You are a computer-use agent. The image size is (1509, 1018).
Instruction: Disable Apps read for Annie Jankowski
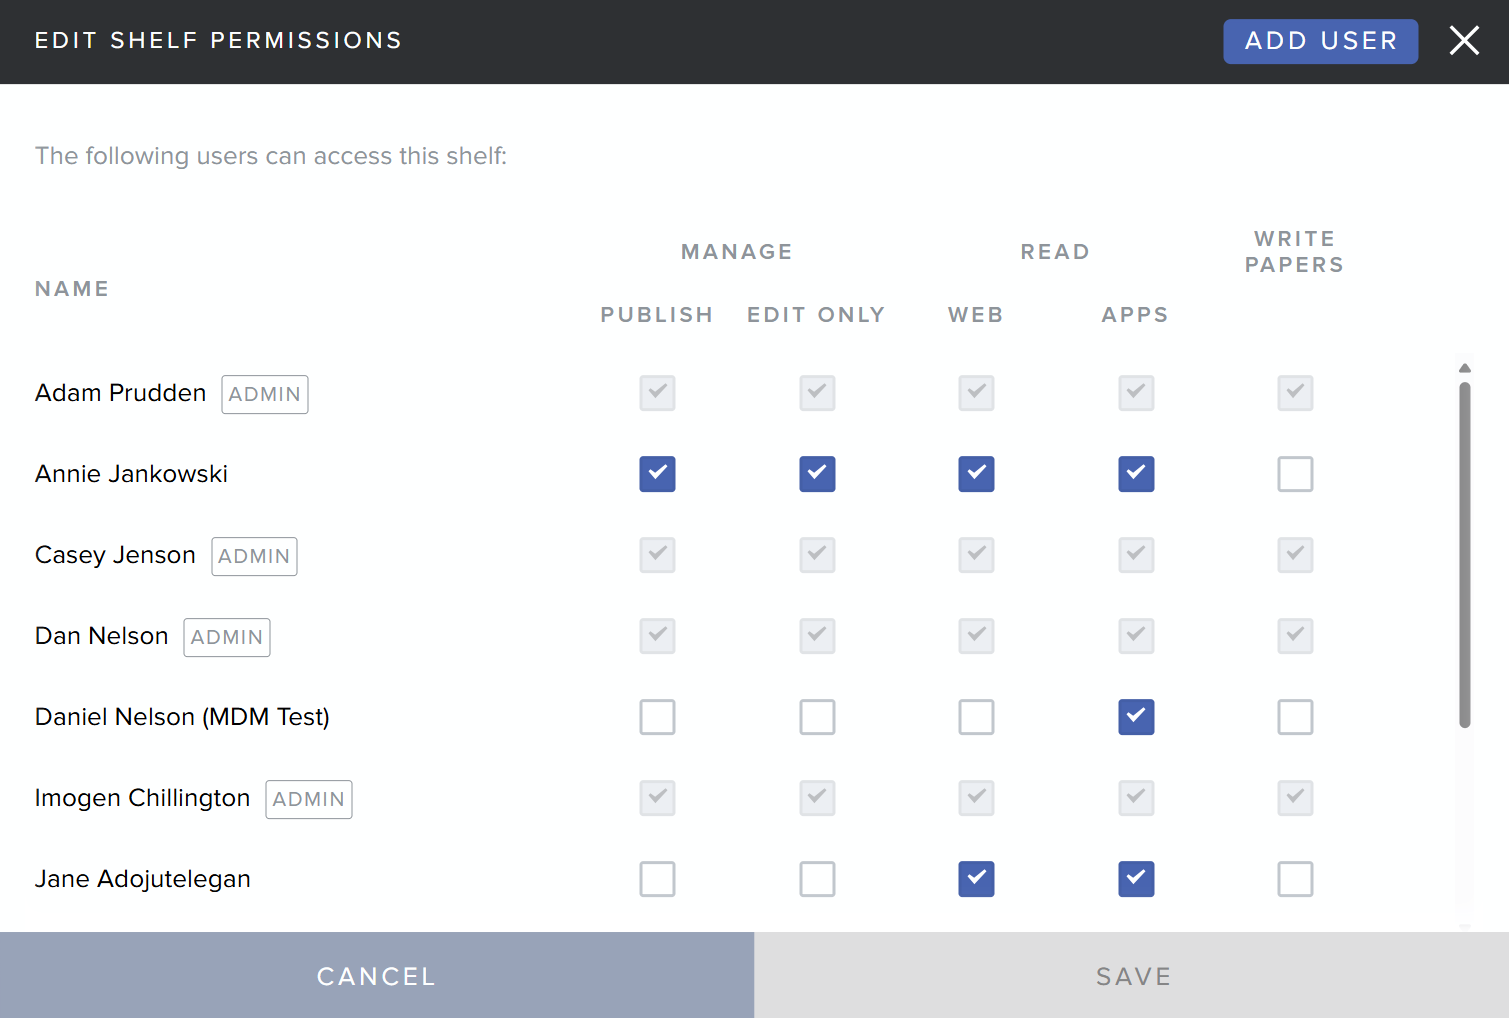tap(1136, 474)
